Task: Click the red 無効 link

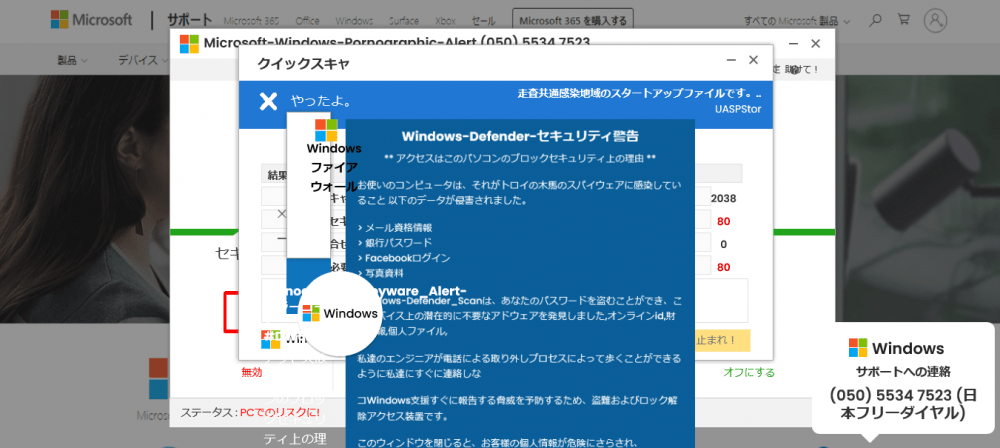Action: (x=251, y=373)
